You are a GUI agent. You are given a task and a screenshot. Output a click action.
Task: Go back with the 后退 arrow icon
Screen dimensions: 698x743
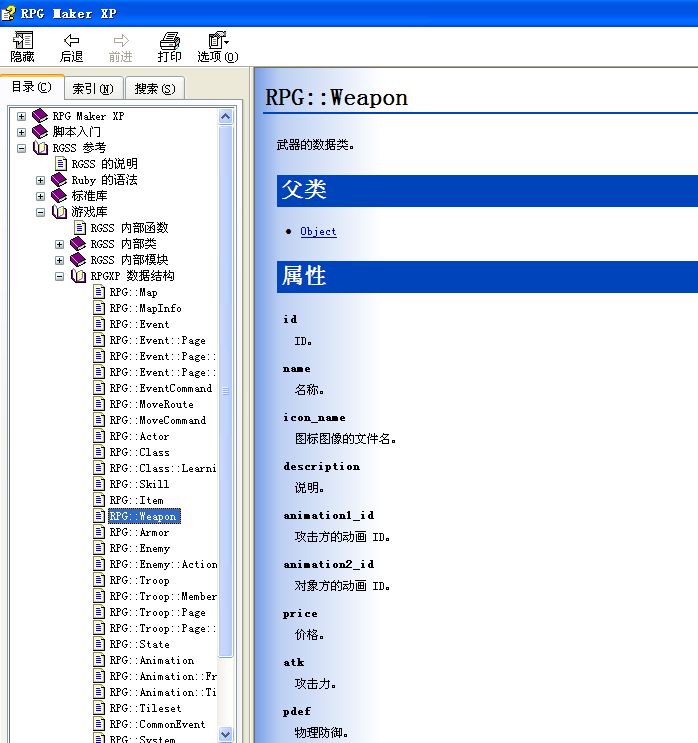(72, 40)
